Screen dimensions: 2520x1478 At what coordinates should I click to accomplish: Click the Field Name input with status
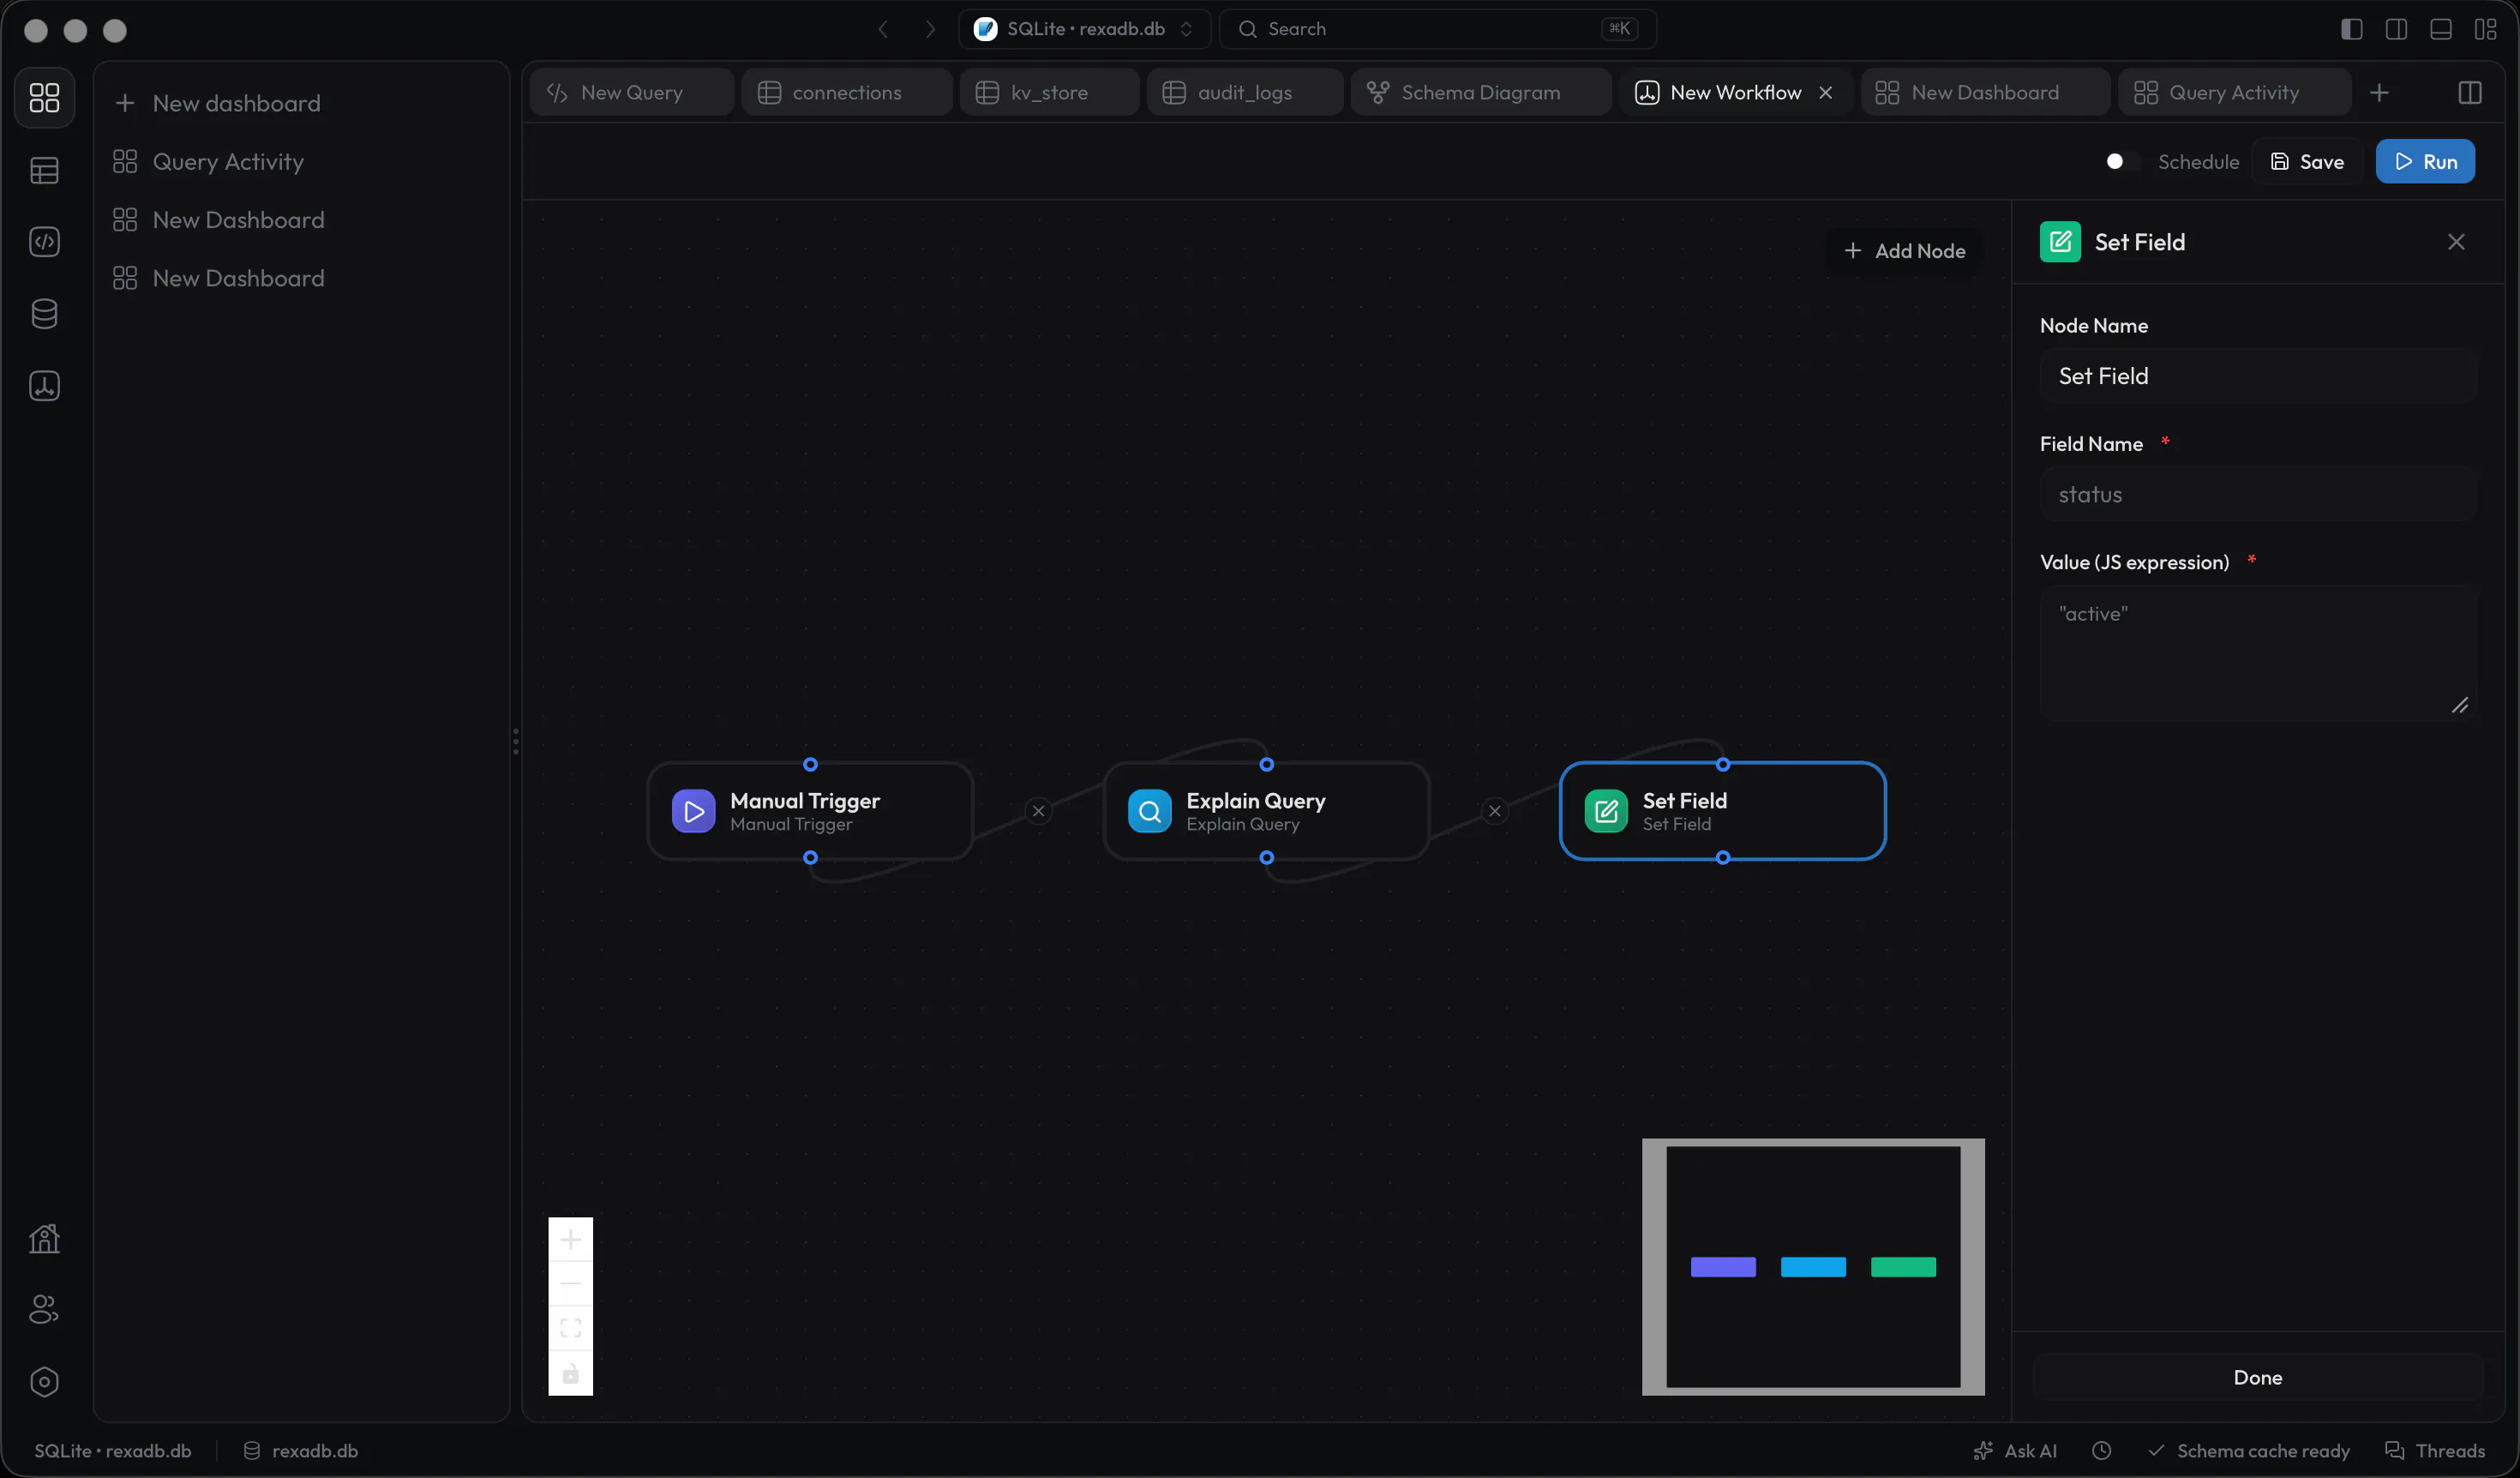click(2257, 494)
